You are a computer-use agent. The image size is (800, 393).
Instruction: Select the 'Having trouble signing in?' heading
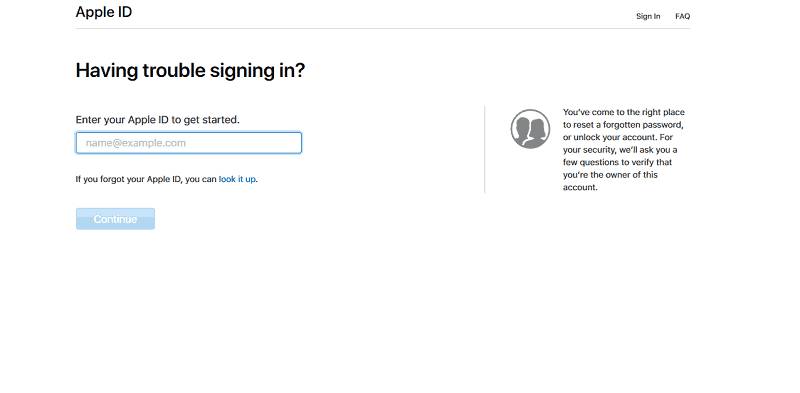tap(190, 70)
